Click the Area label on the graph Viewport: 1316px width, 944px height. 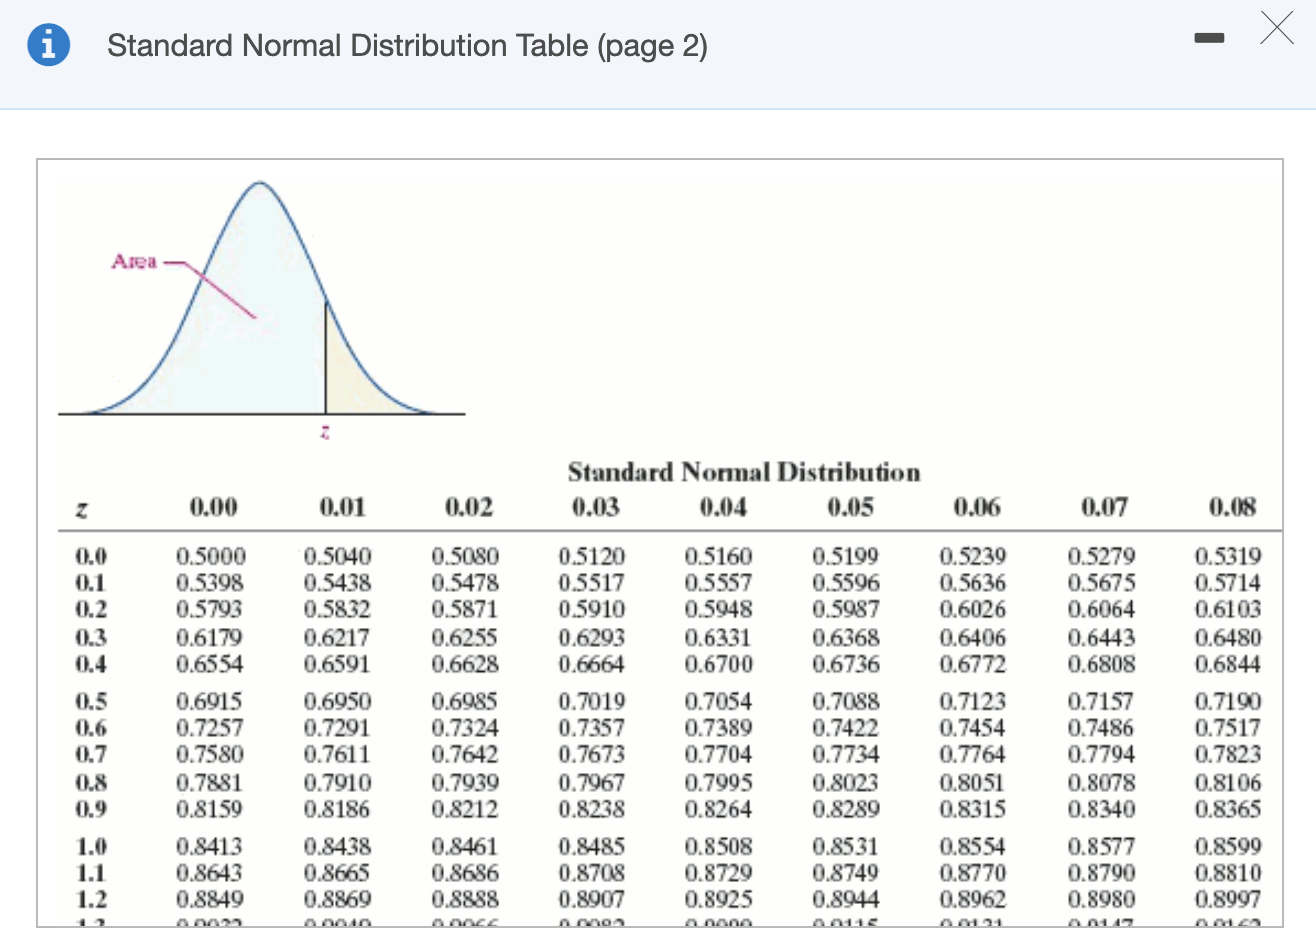pyautogui.click(x=135, y=261)
